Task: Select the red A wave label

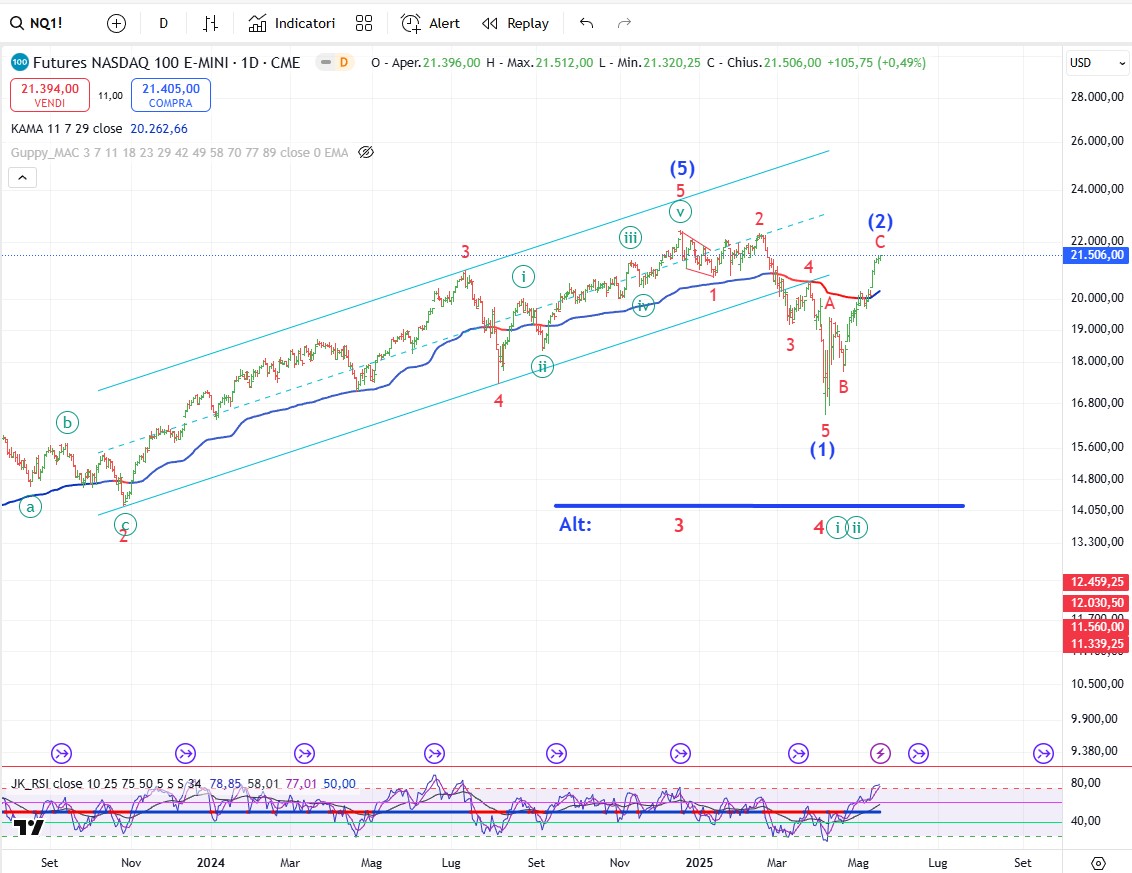Action: click(x=830, y=303)
